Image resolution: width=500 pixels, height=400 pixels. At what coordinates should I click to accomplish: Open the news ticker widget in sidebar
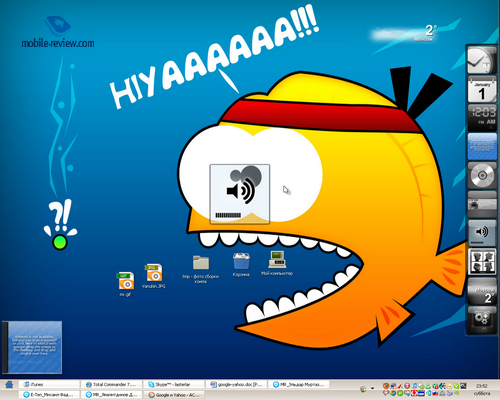(x=482, y=204)
